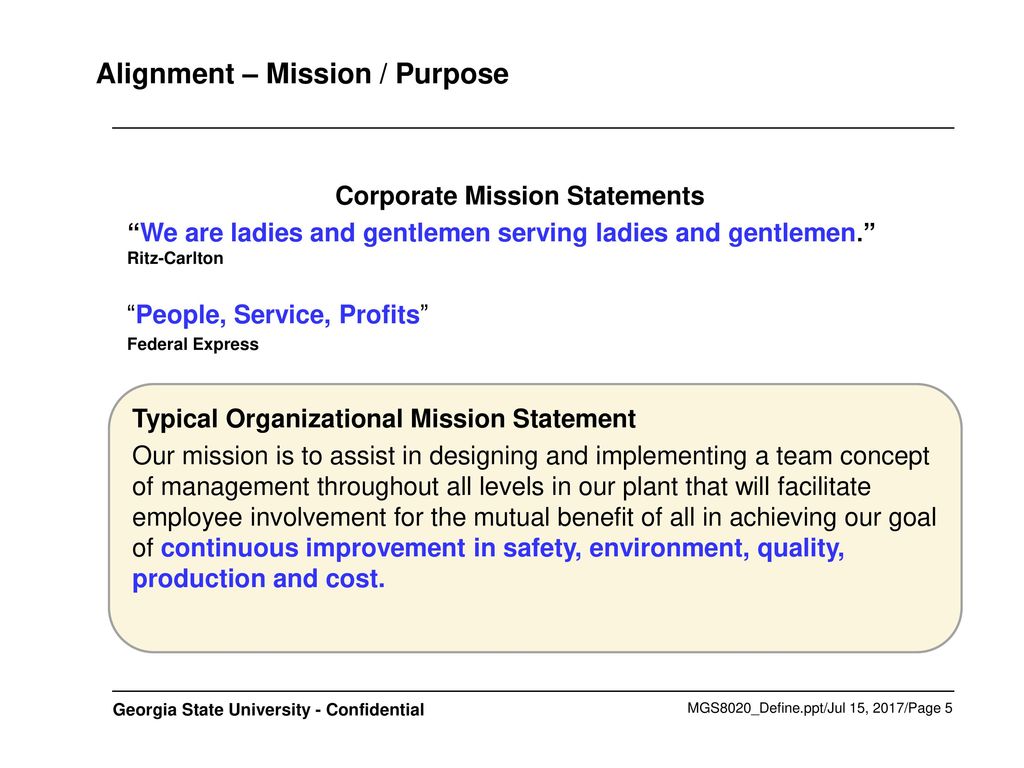Select the Corporate Mission Statements heading
Image resolution: width=1024 pixels, height=768 pixels.
coord(520,196)
